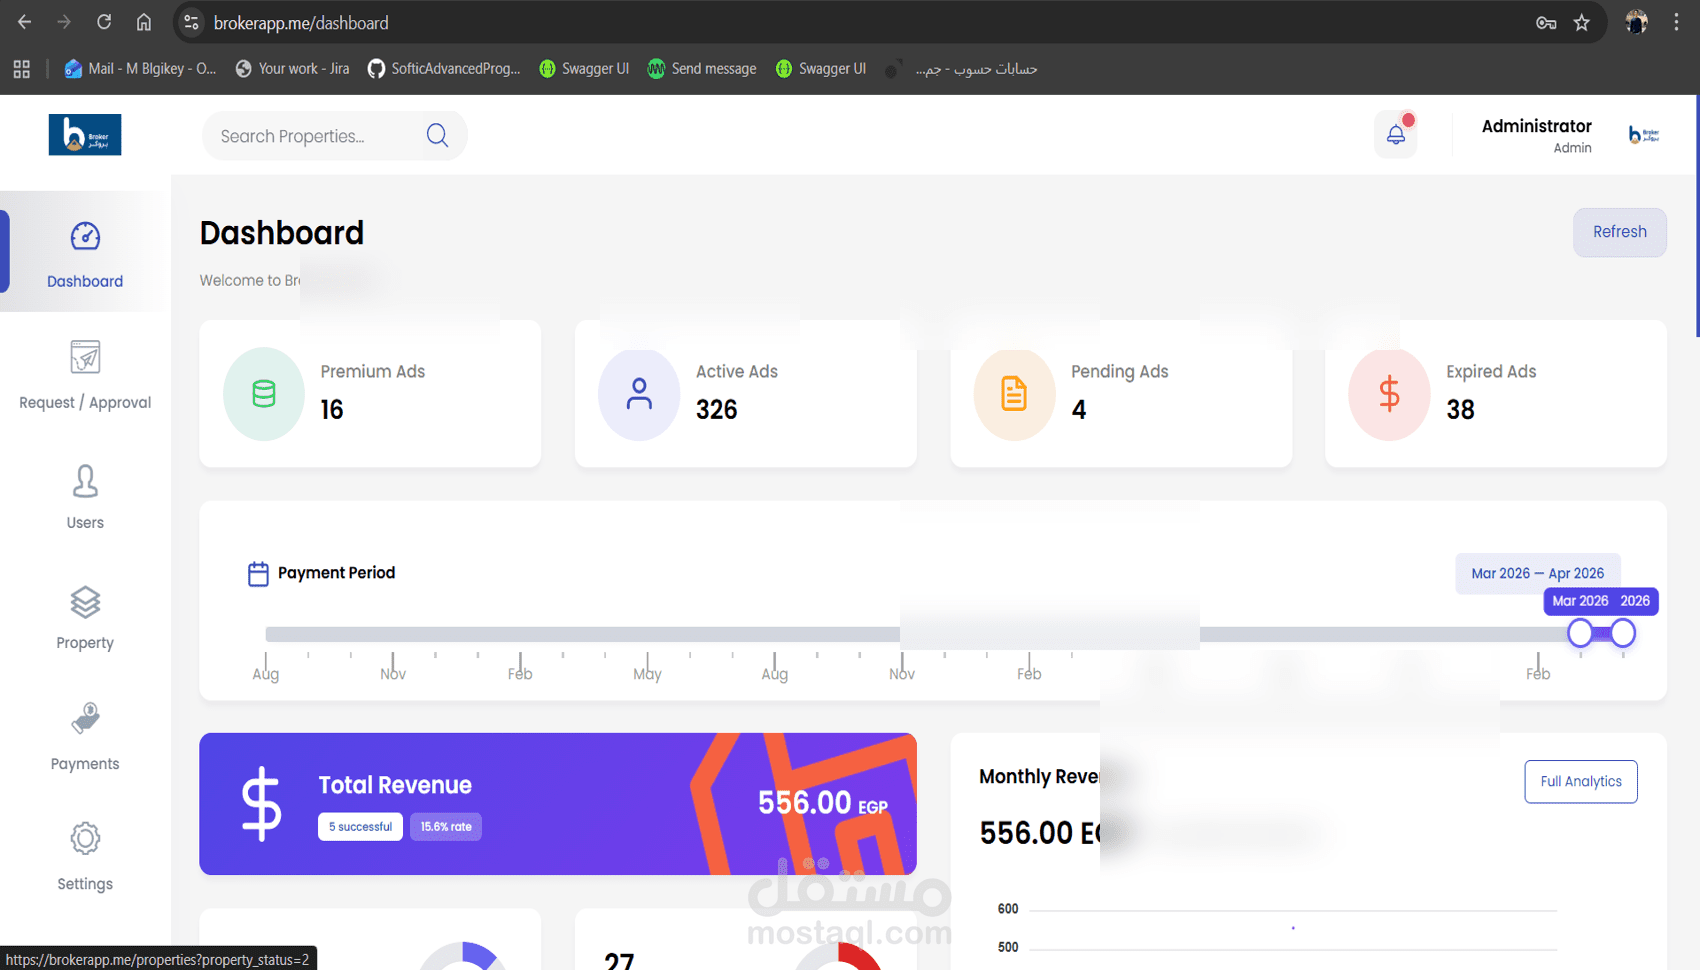Viewport: 1700px width, 970px height.
Task: Open the Pending Ads document icon
Action: [x=1014, y=394]
